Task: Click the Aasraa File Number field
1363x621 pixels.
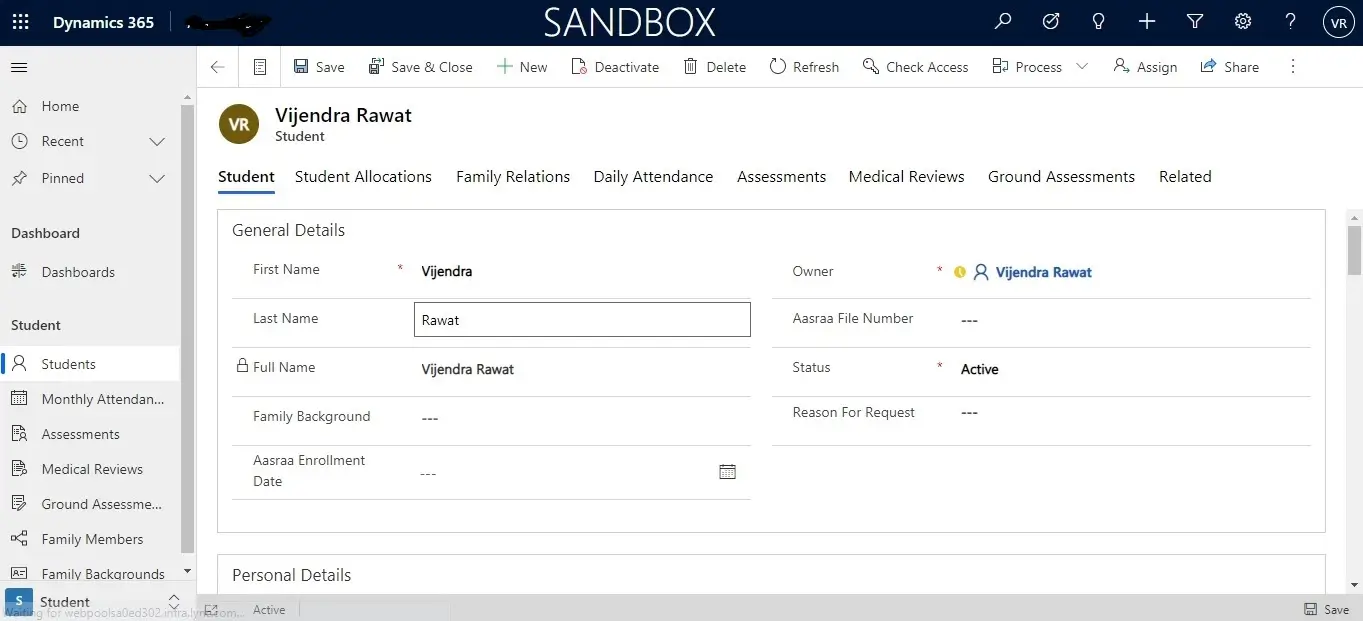Action: pos(1130,320)
